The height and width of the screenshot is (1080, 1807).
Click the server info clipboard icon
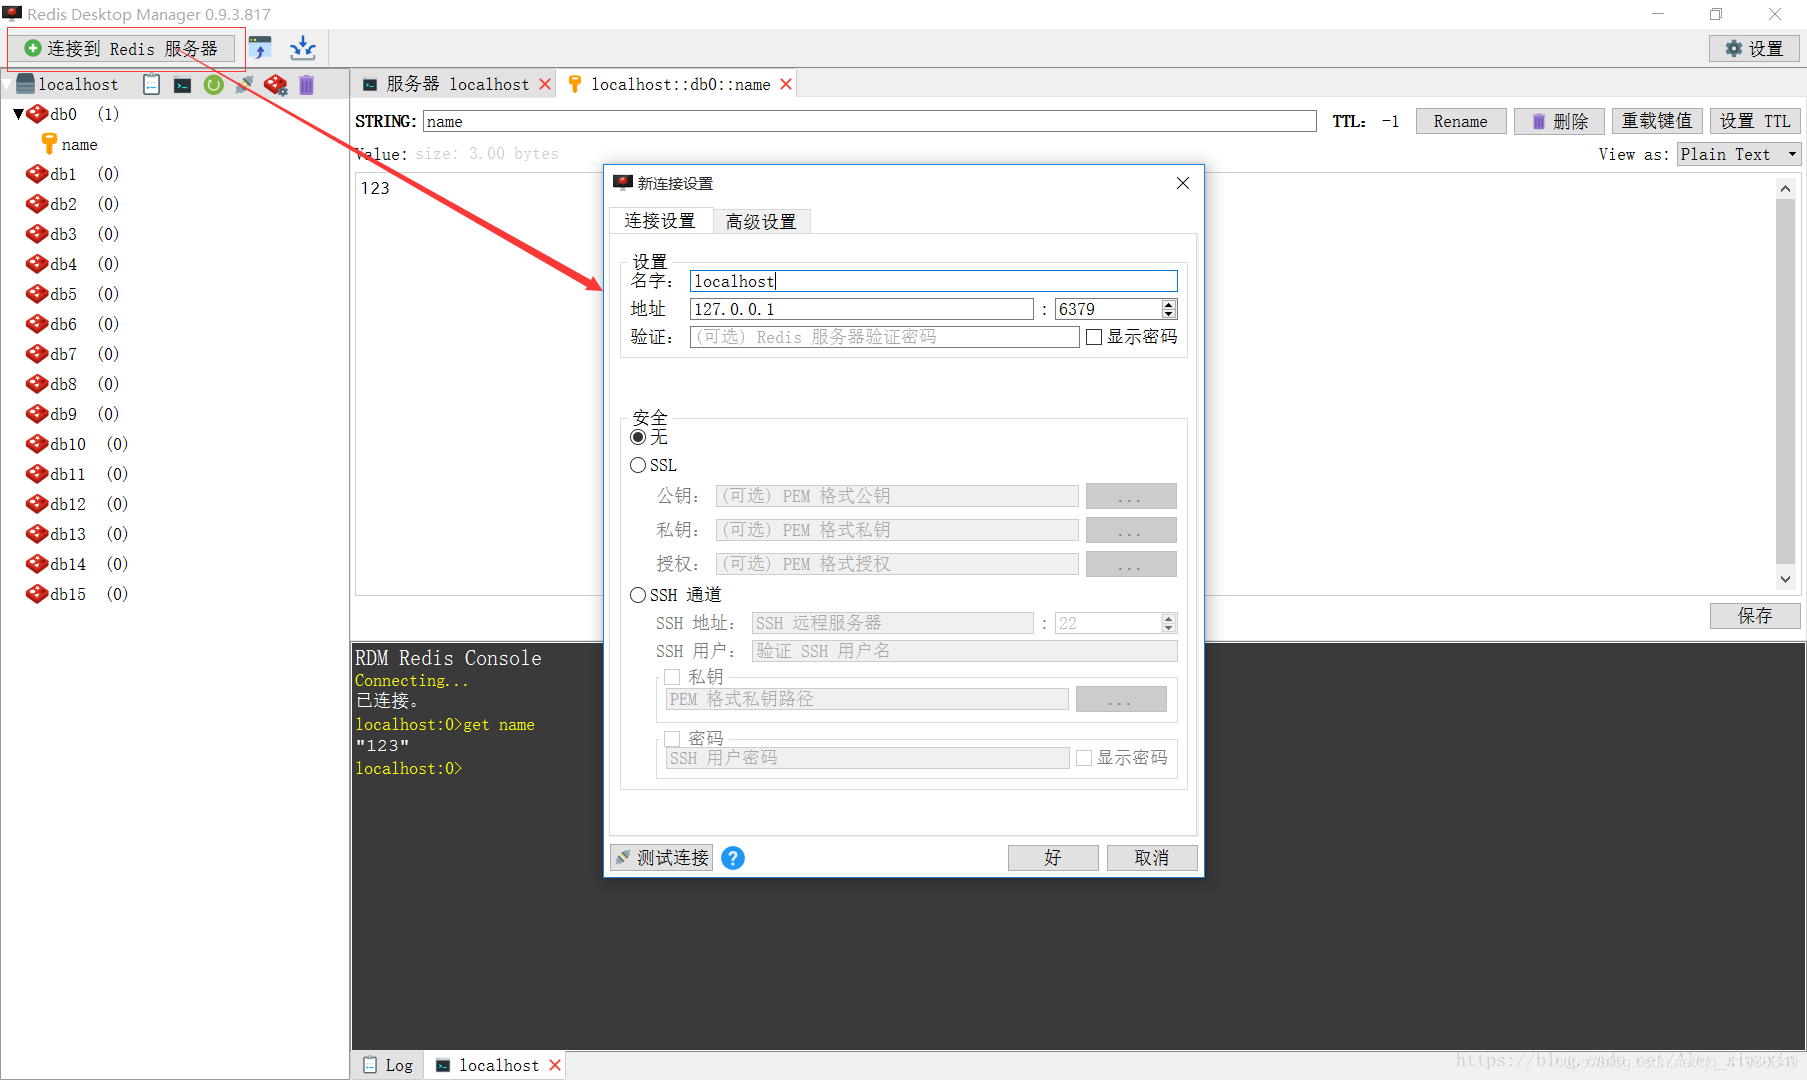[151, 84]
